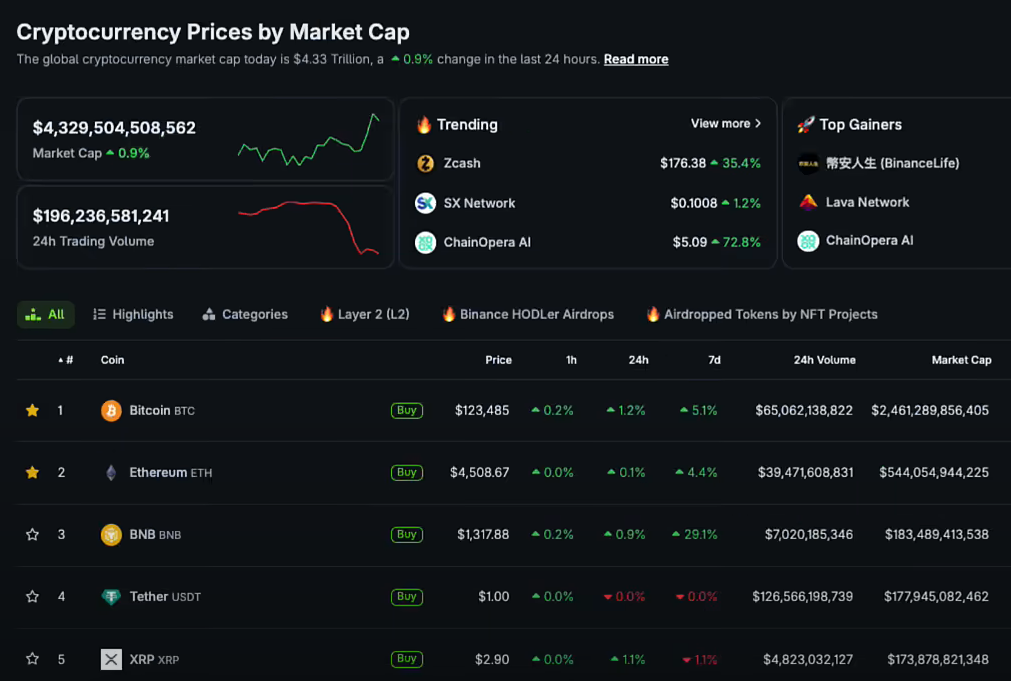This screenshot has height=681, width=1011.
Task: Unfavorite Bitcoin using its gold star
Action: coord(32,411)
